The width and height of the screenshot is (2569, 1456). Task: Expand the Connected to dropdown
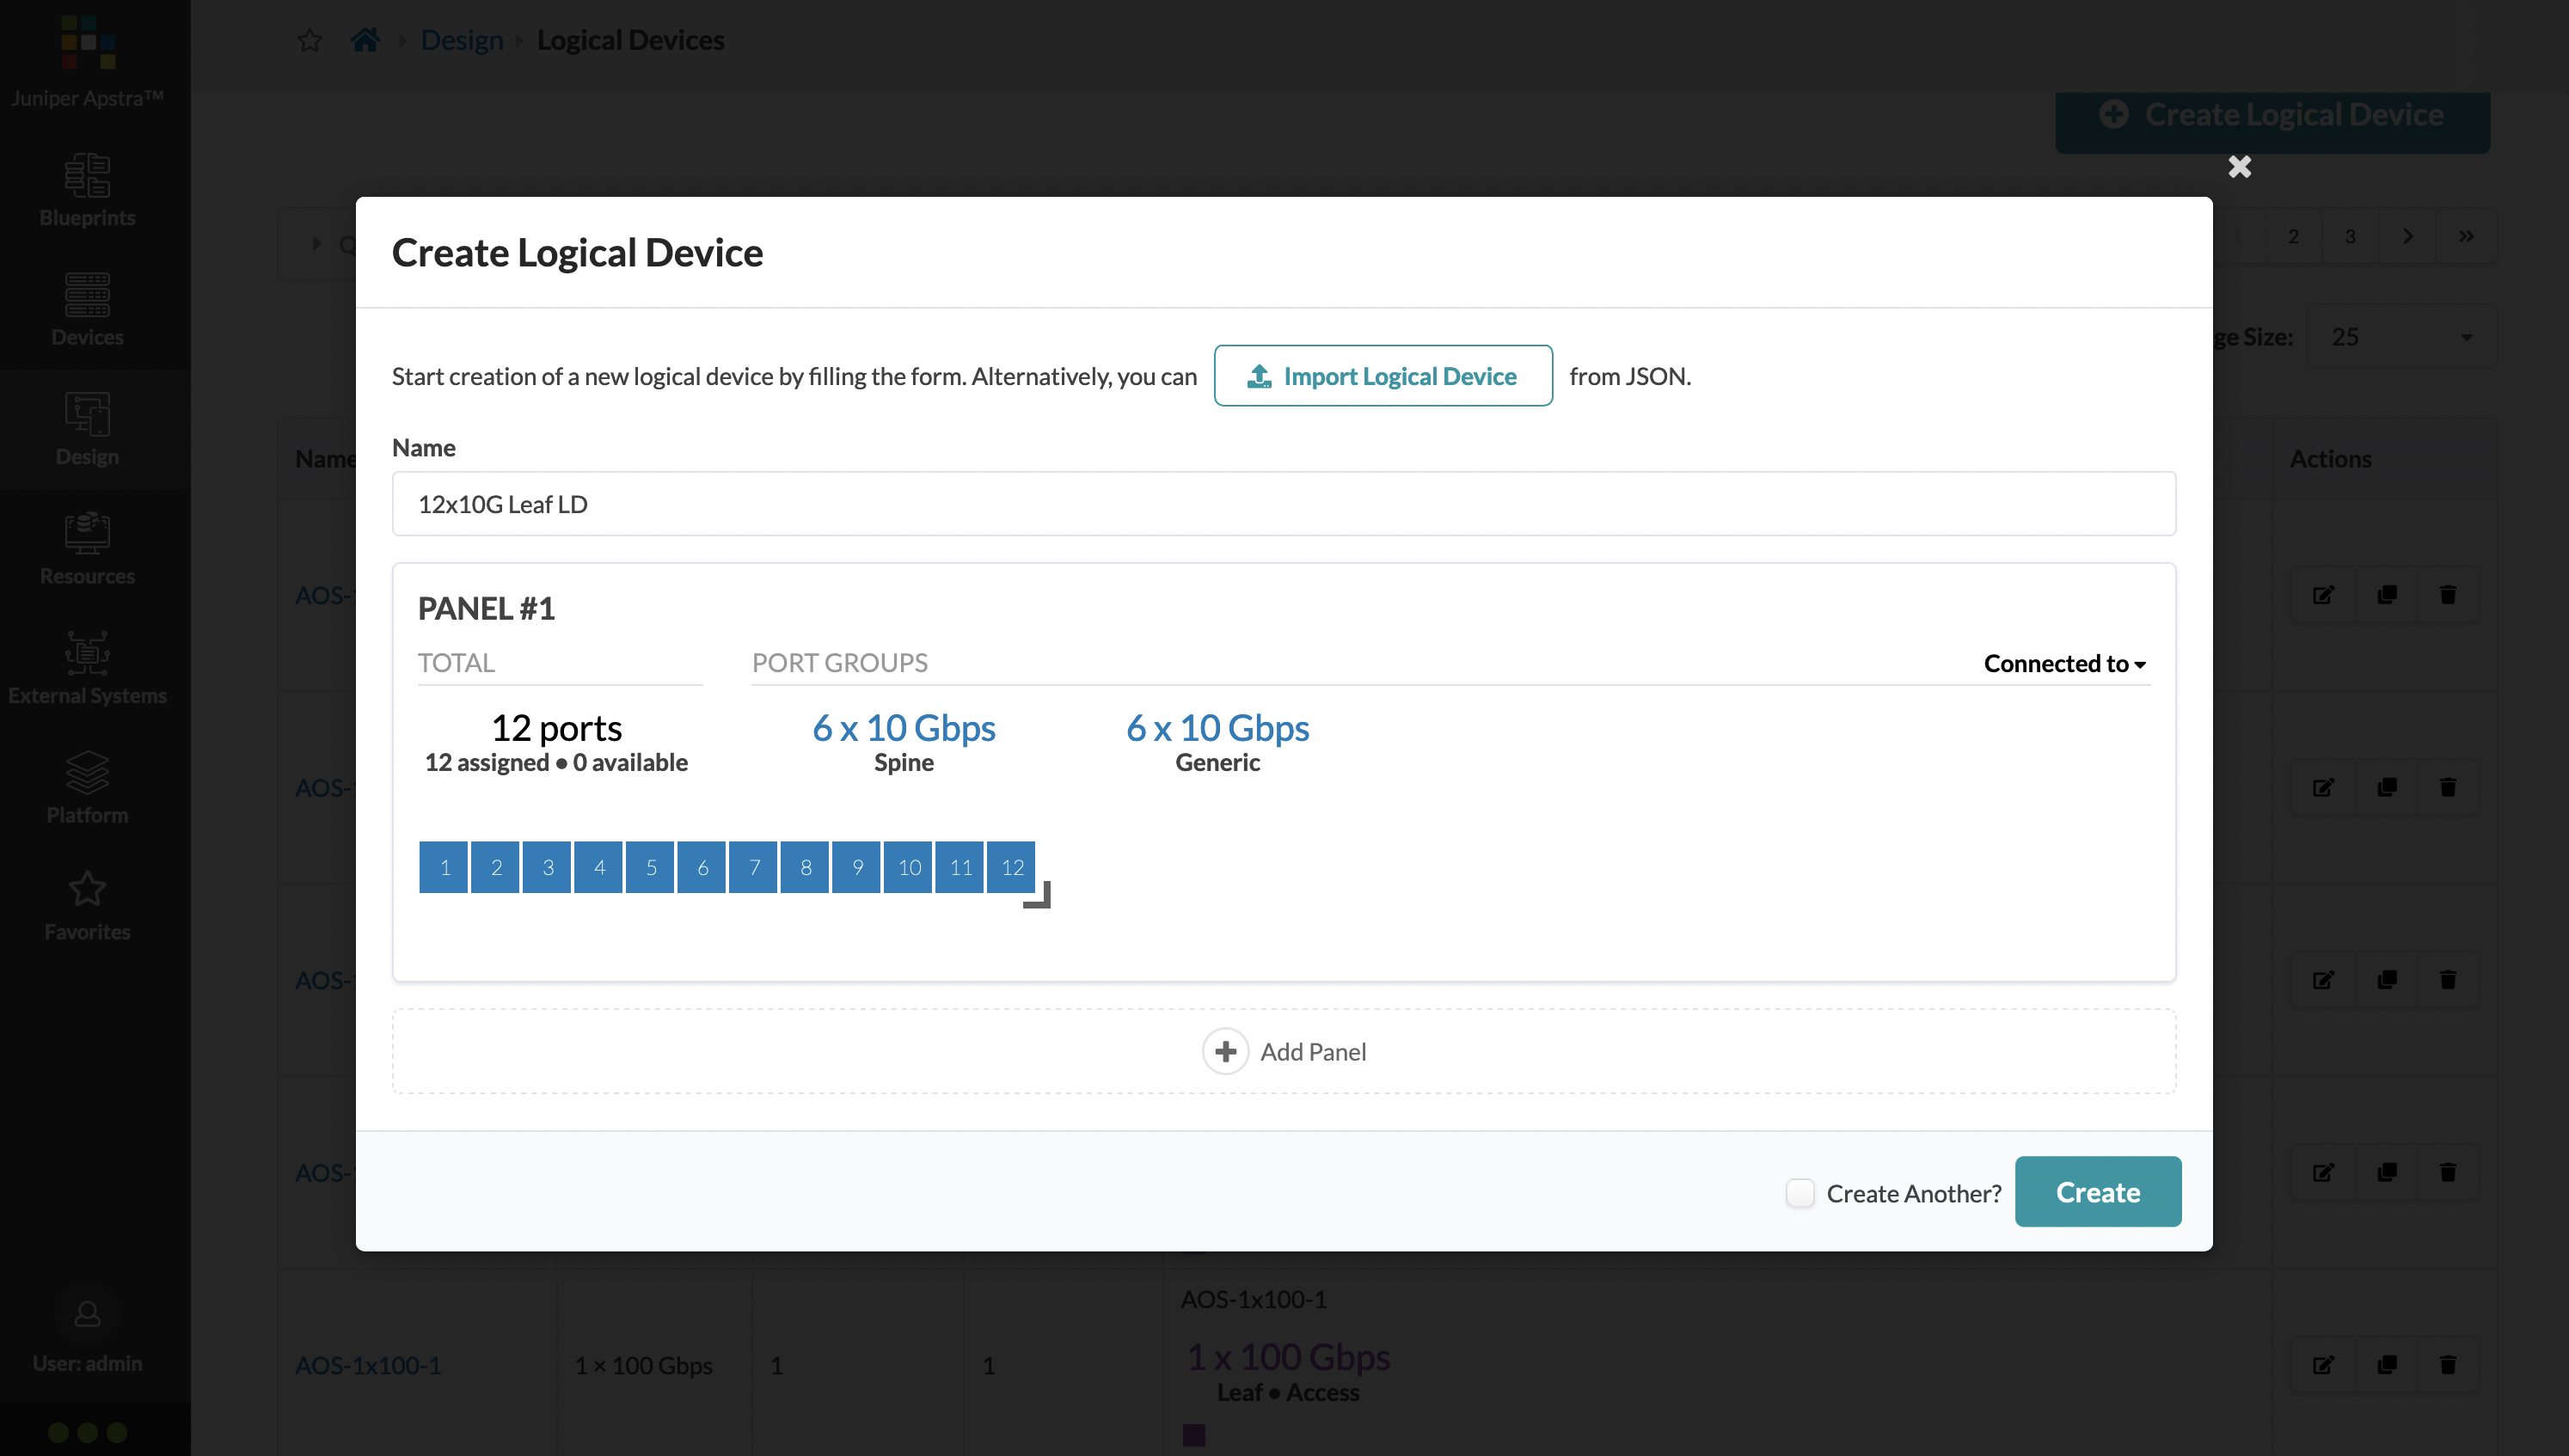[x=2066, y=662]
